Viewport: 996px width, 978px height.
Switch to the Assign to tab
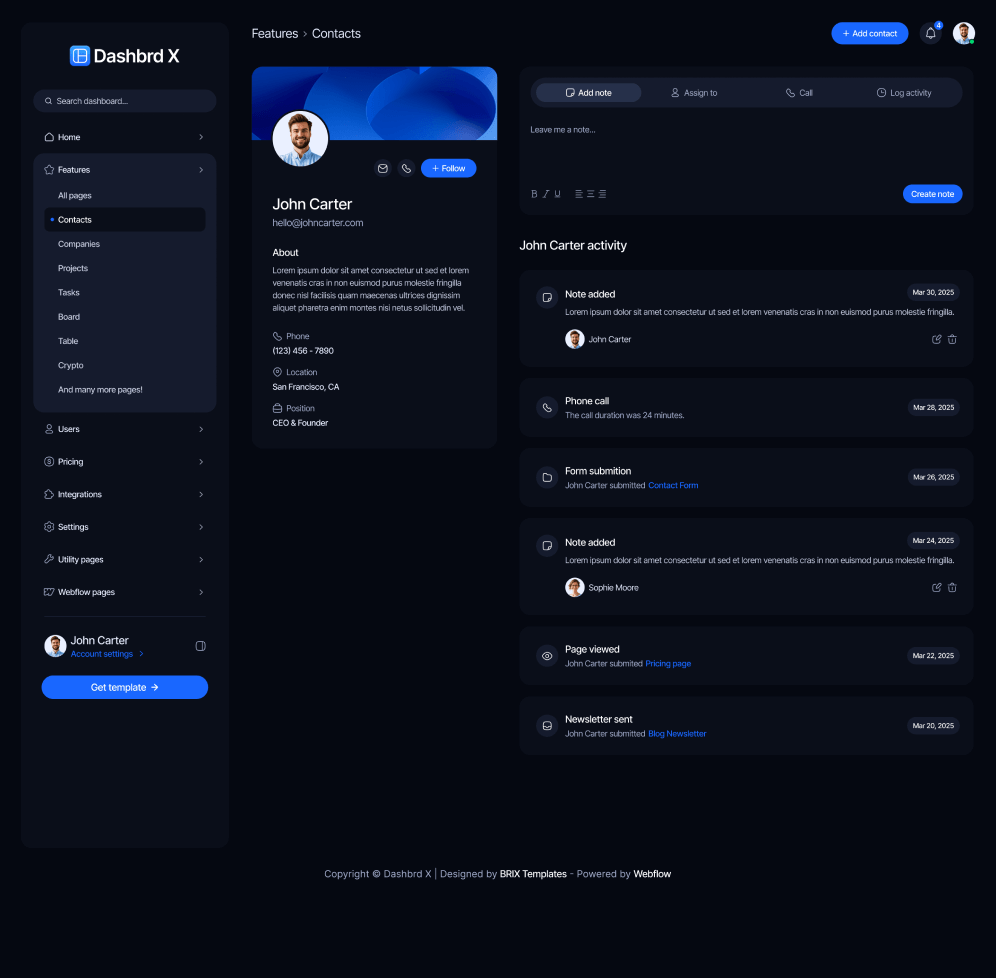click(694, 92)
